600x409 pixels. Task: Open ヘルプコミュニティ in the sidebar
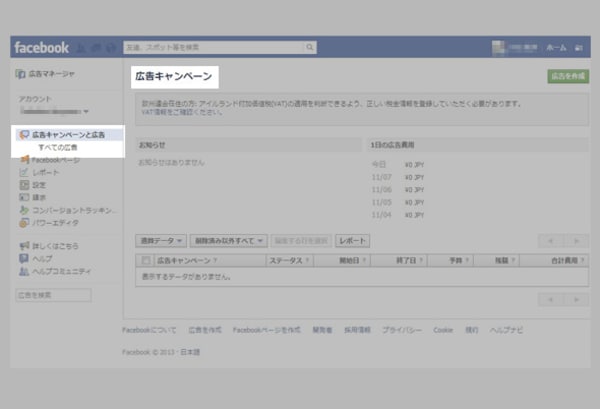[x=55, y=271]
